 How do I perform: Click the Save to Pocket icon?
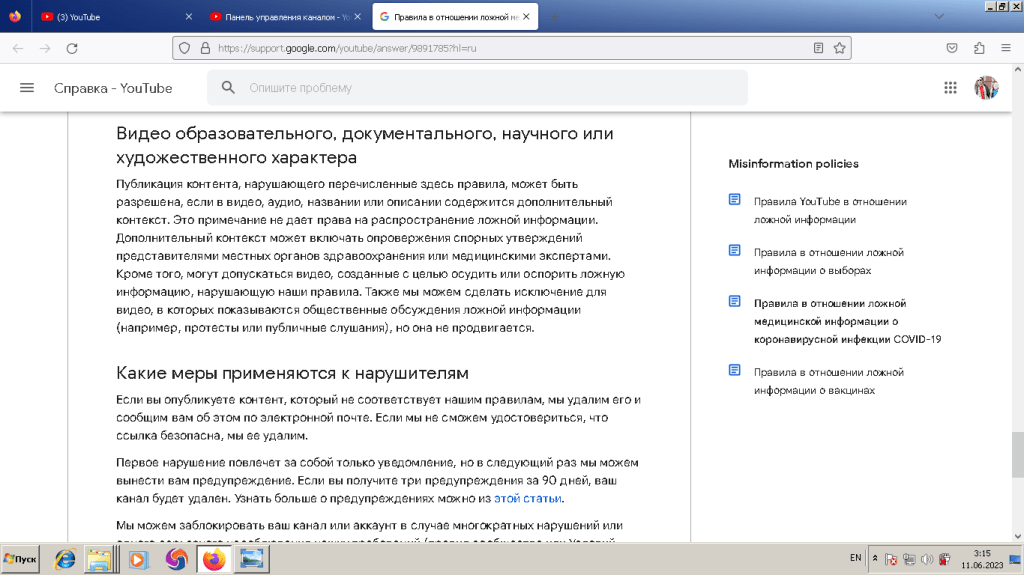[x=952, y=48]
